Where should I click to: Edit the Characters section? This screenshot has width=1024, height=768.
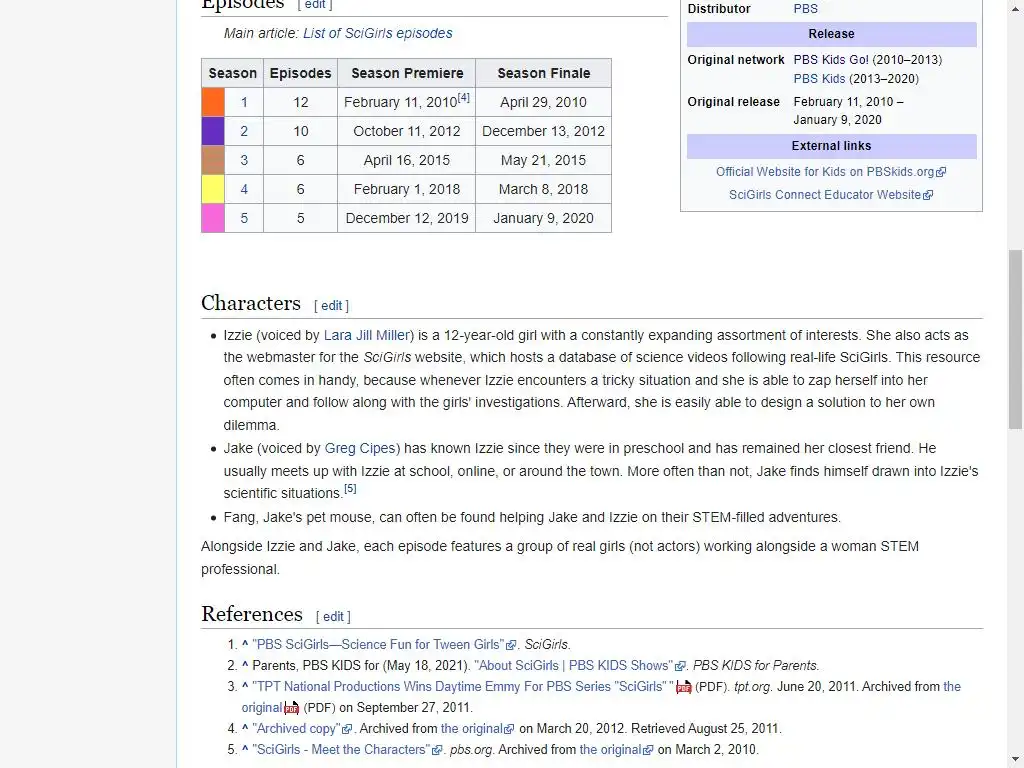(x=331, y=306)
